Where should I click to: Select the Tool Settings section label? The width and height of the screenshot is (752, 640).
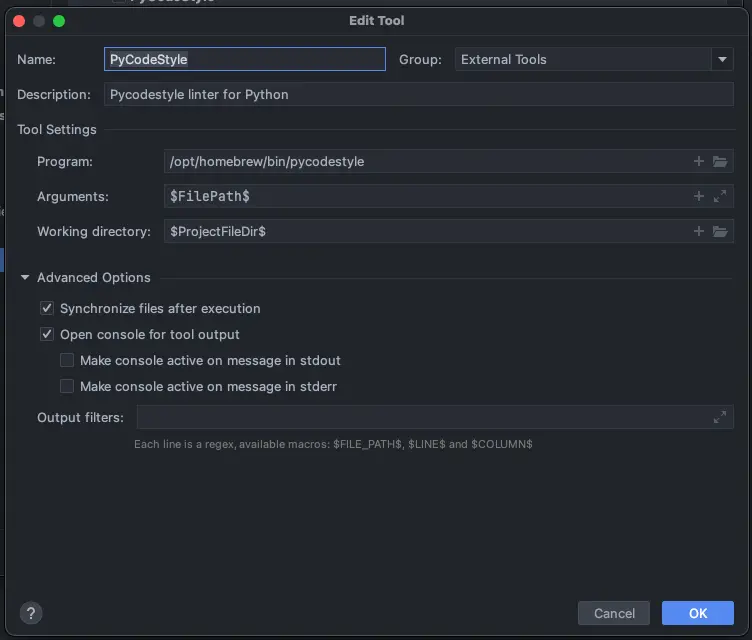(57, 130)
